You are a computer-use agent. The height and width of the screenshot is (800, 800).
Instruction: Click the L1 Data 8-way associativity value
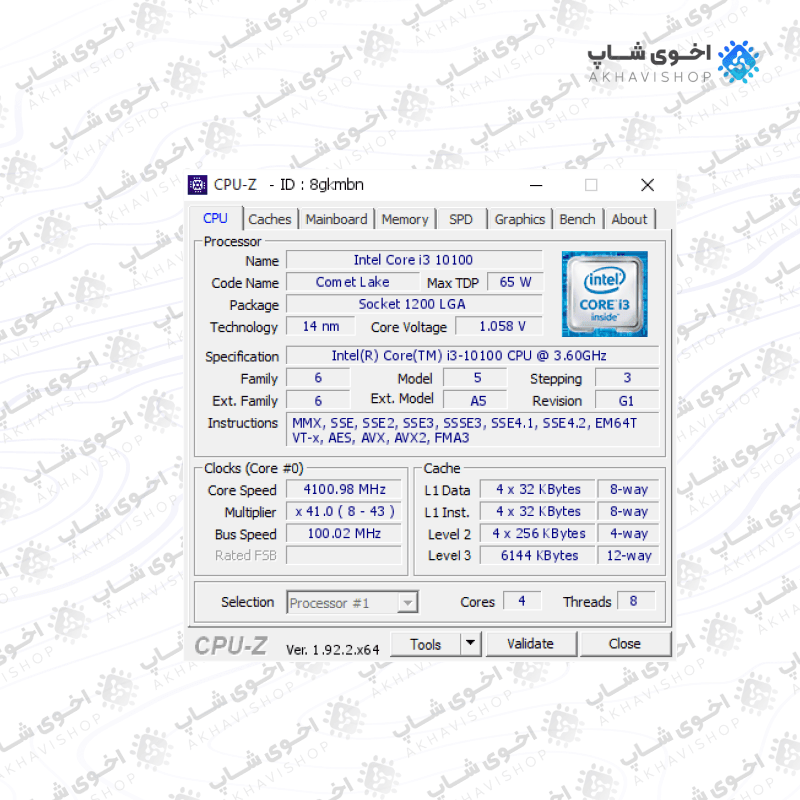(x=629, y=489)
